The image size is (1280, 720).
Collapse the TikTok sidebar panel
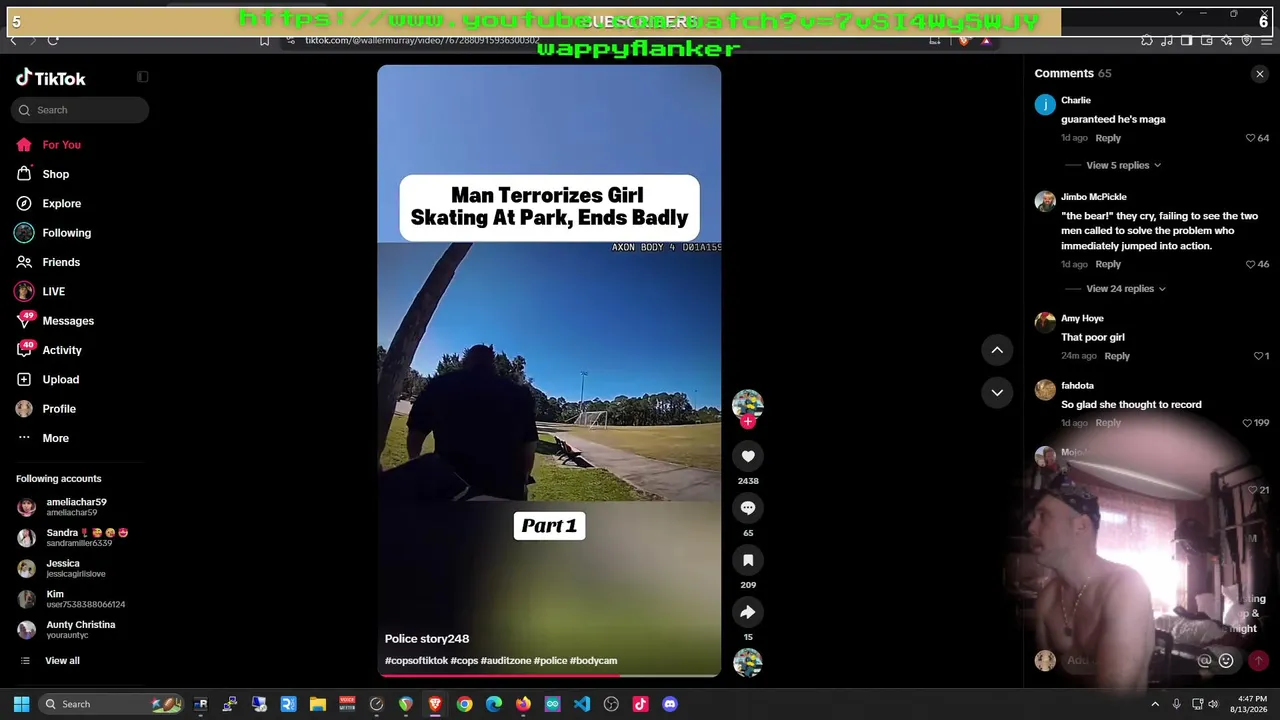coord(142,77)
